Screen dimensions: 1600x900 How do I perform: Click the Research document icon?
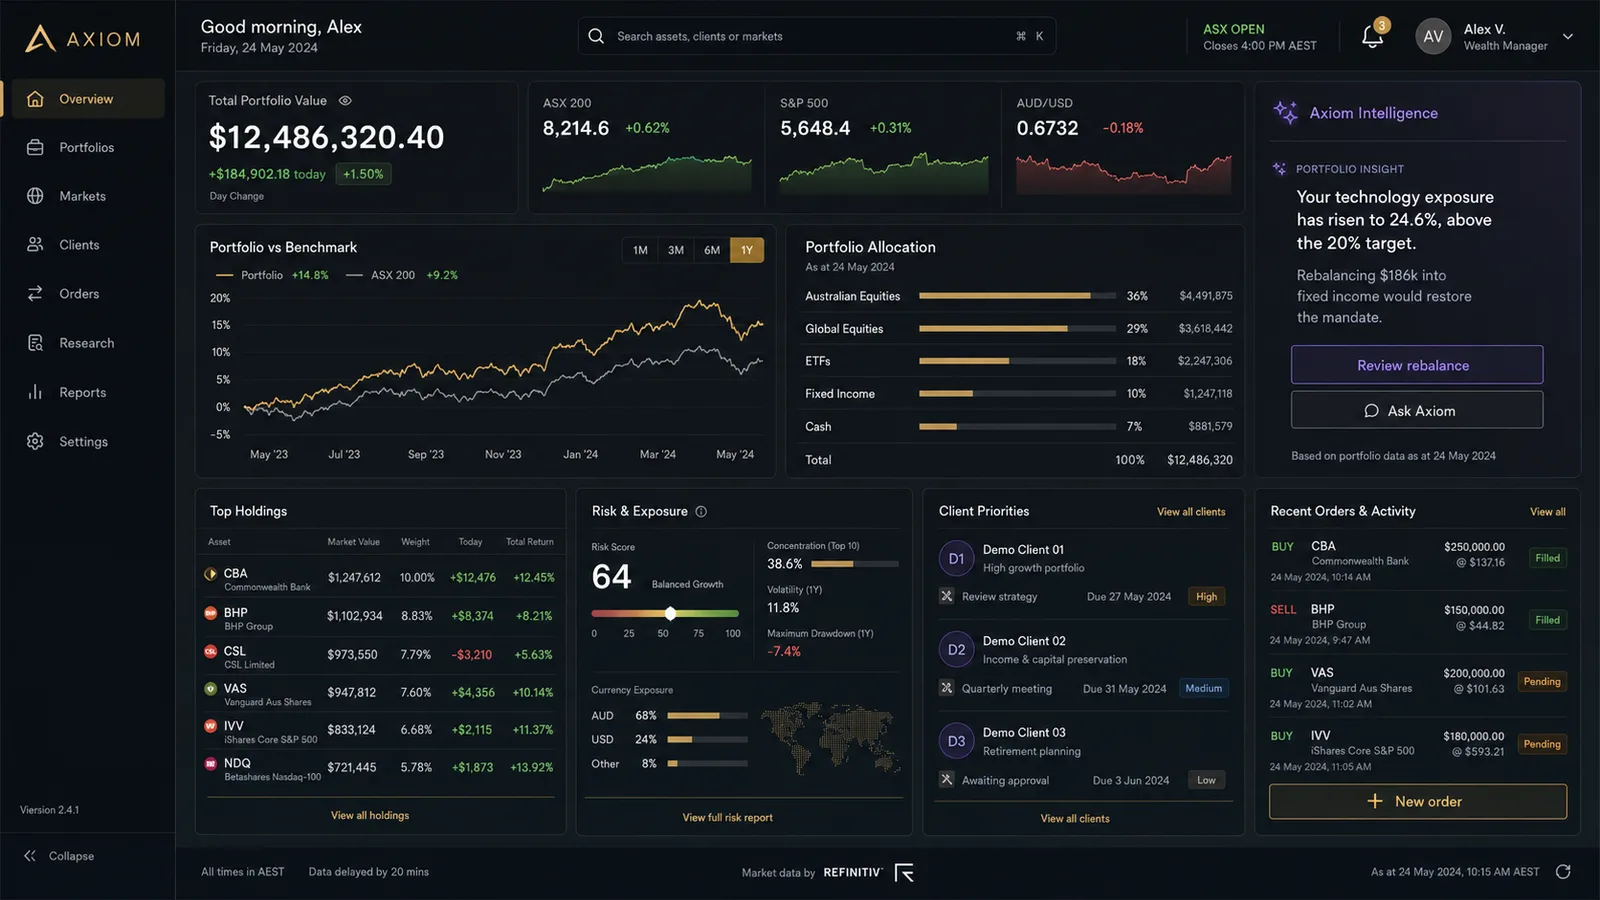click(35, 343)
